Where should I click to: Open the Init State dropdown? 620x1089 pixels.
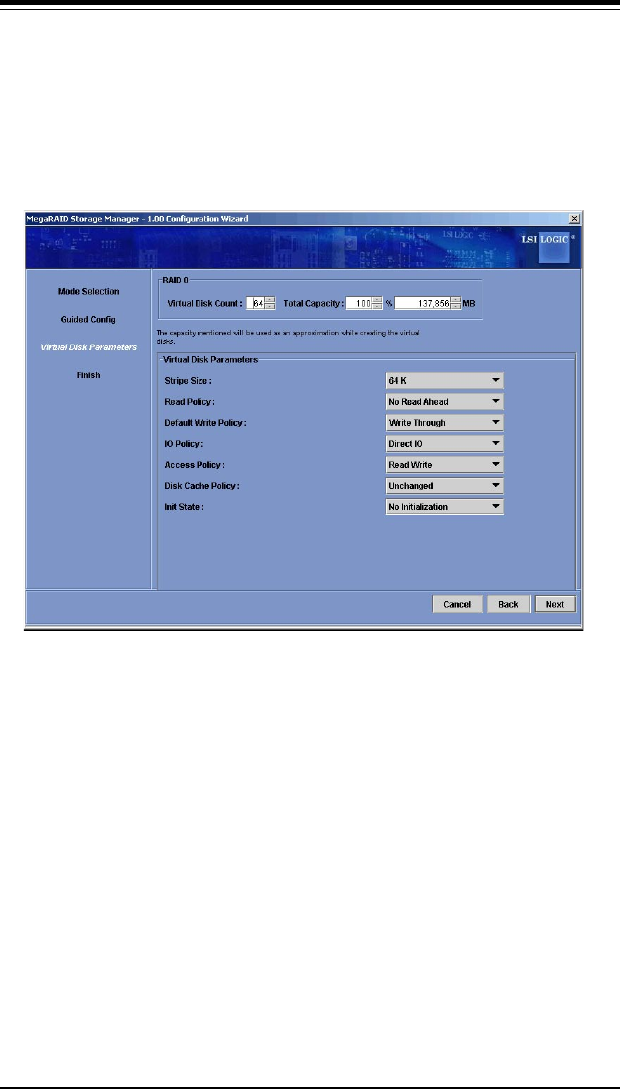444,506
